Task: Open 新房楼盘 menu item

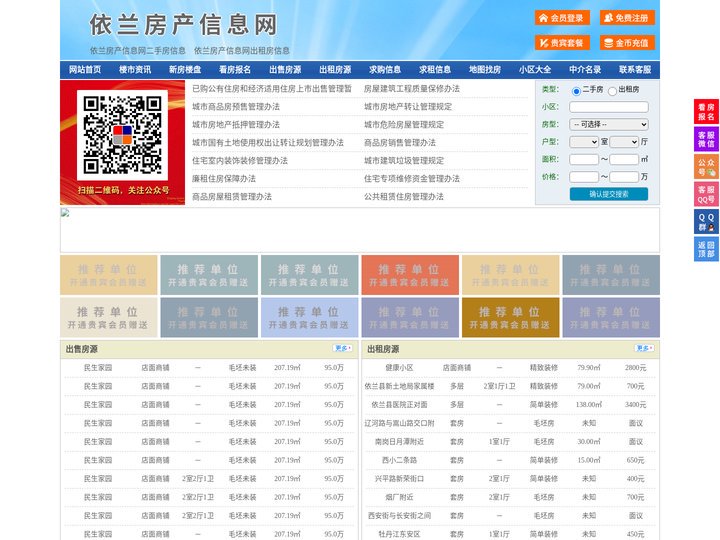Action: [x=185, y=70]
